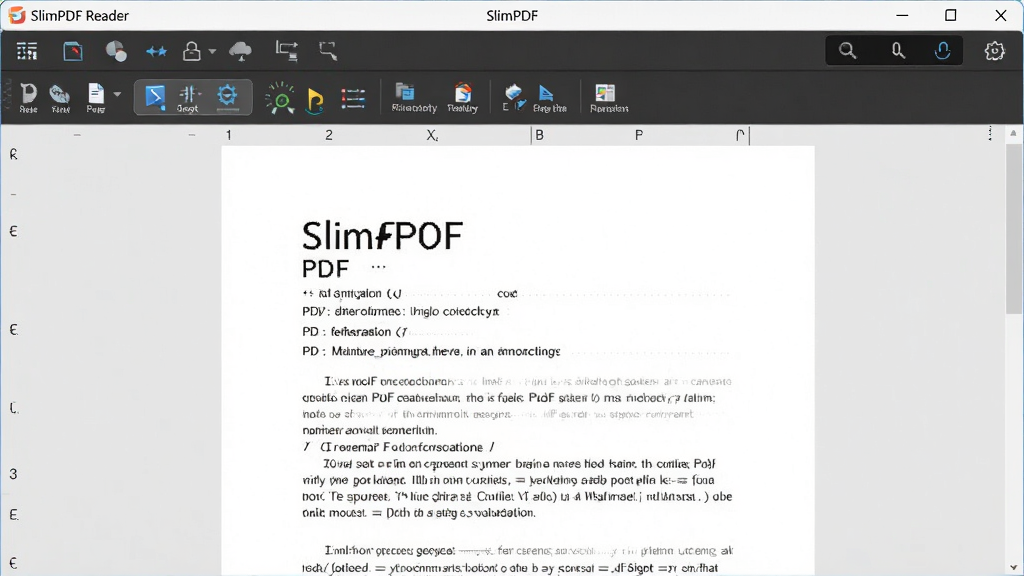Click ruler marker 'B'
The image size is (1024, 576).
click(539, 135)
